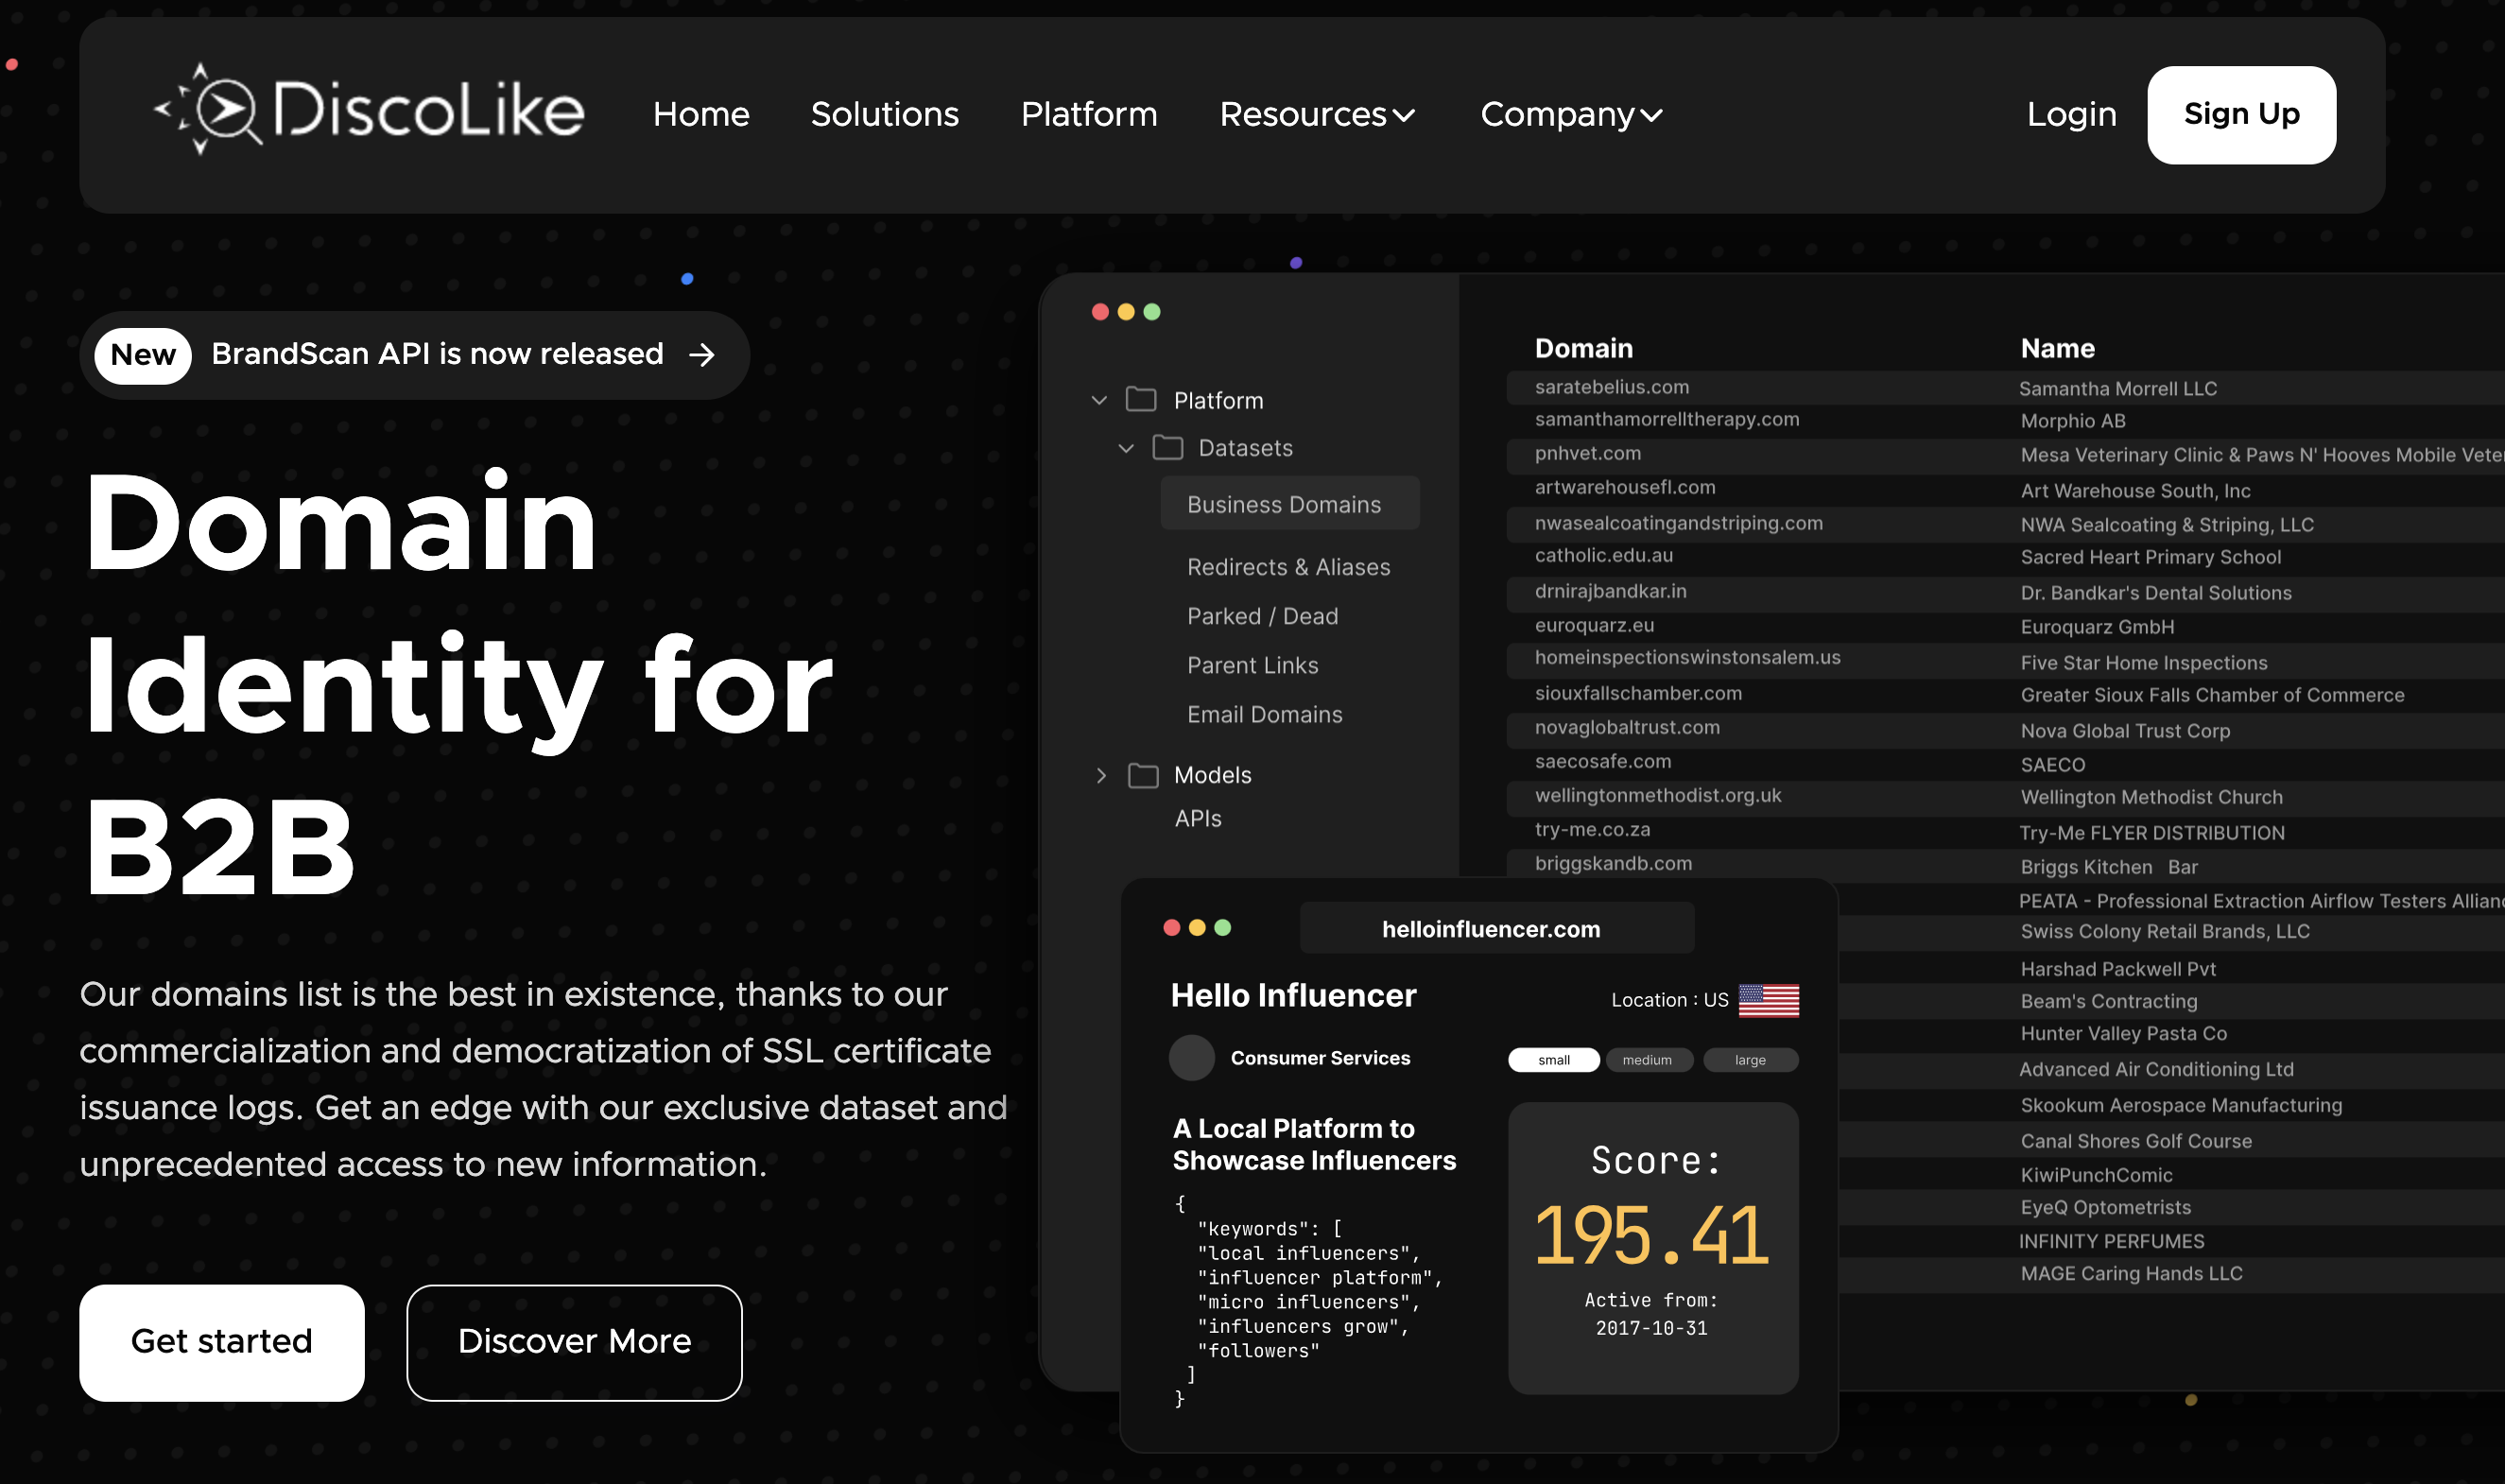This screenshot has height=1484, width=2505.
Task: Click the Sign Up button
Action: (x=2240, y=115)
